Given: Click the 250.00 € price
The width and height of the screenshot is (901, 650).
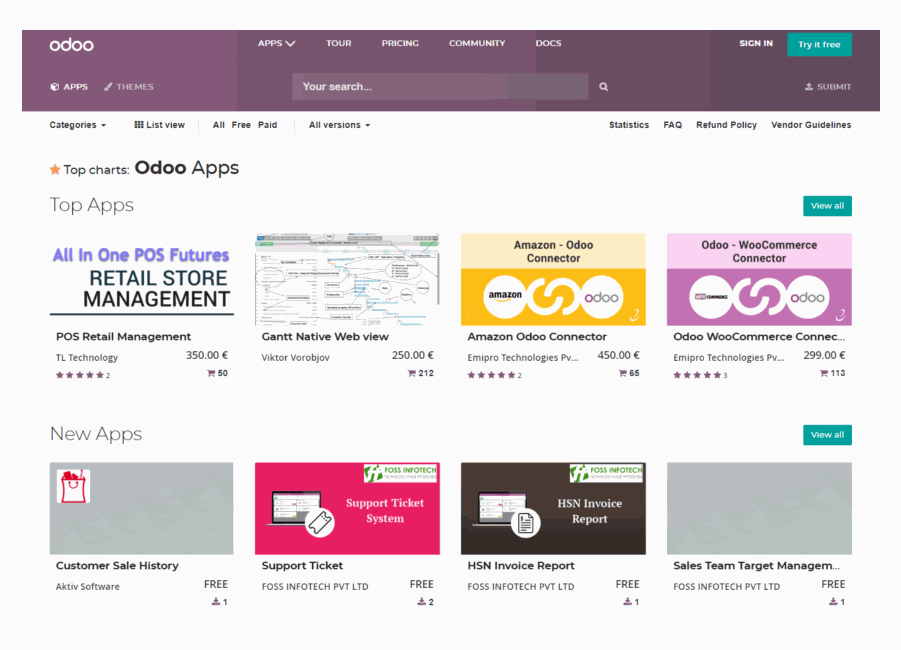Looking at the screenshot, I should (413, 355).
